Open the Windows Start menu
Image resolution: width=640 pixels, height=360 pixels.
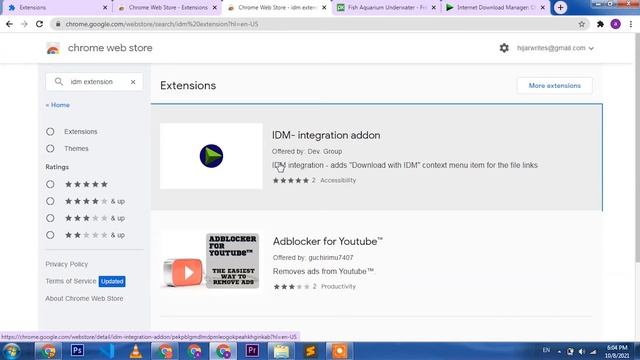point(12,351)
